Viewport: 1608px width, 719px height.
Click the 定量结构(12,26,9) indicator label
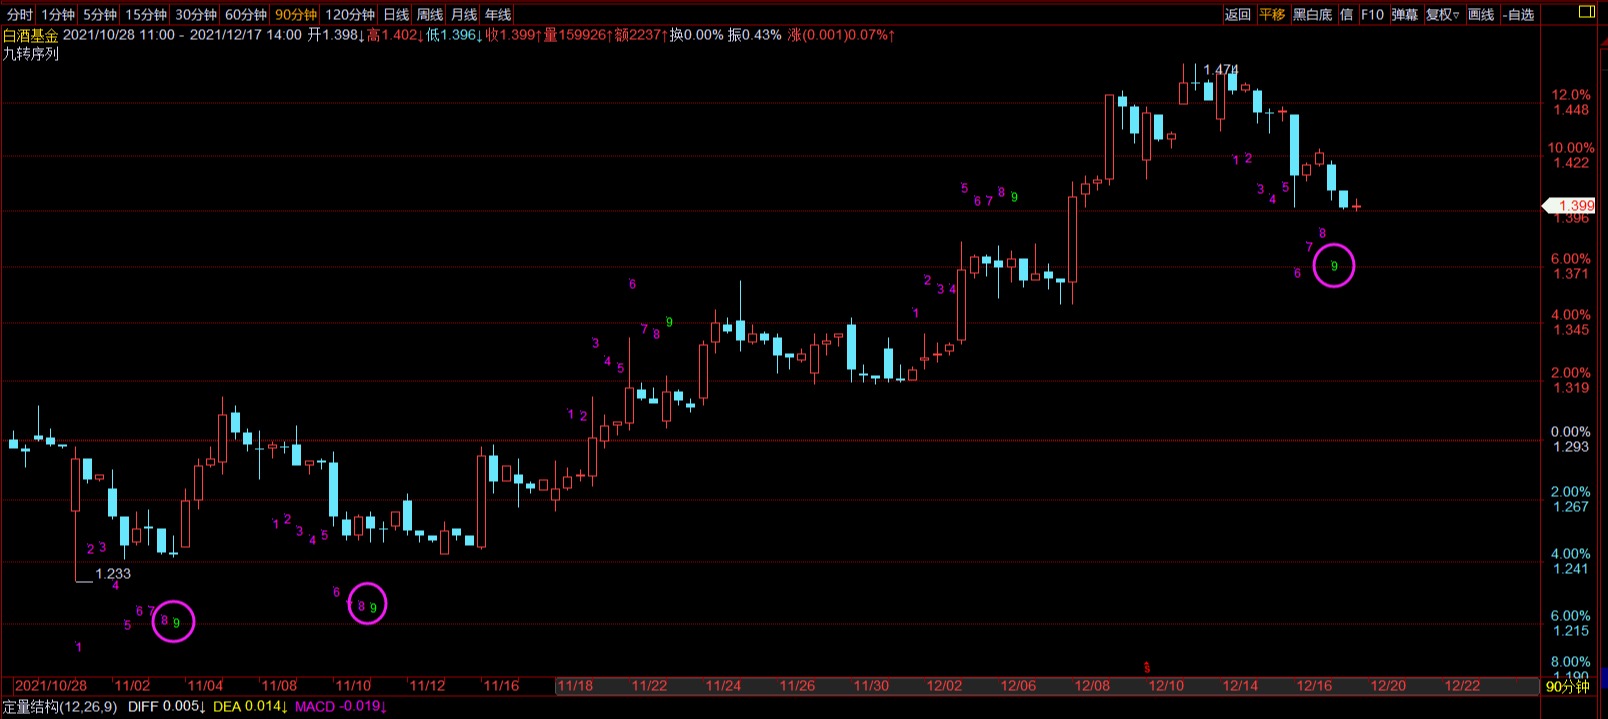60,707
